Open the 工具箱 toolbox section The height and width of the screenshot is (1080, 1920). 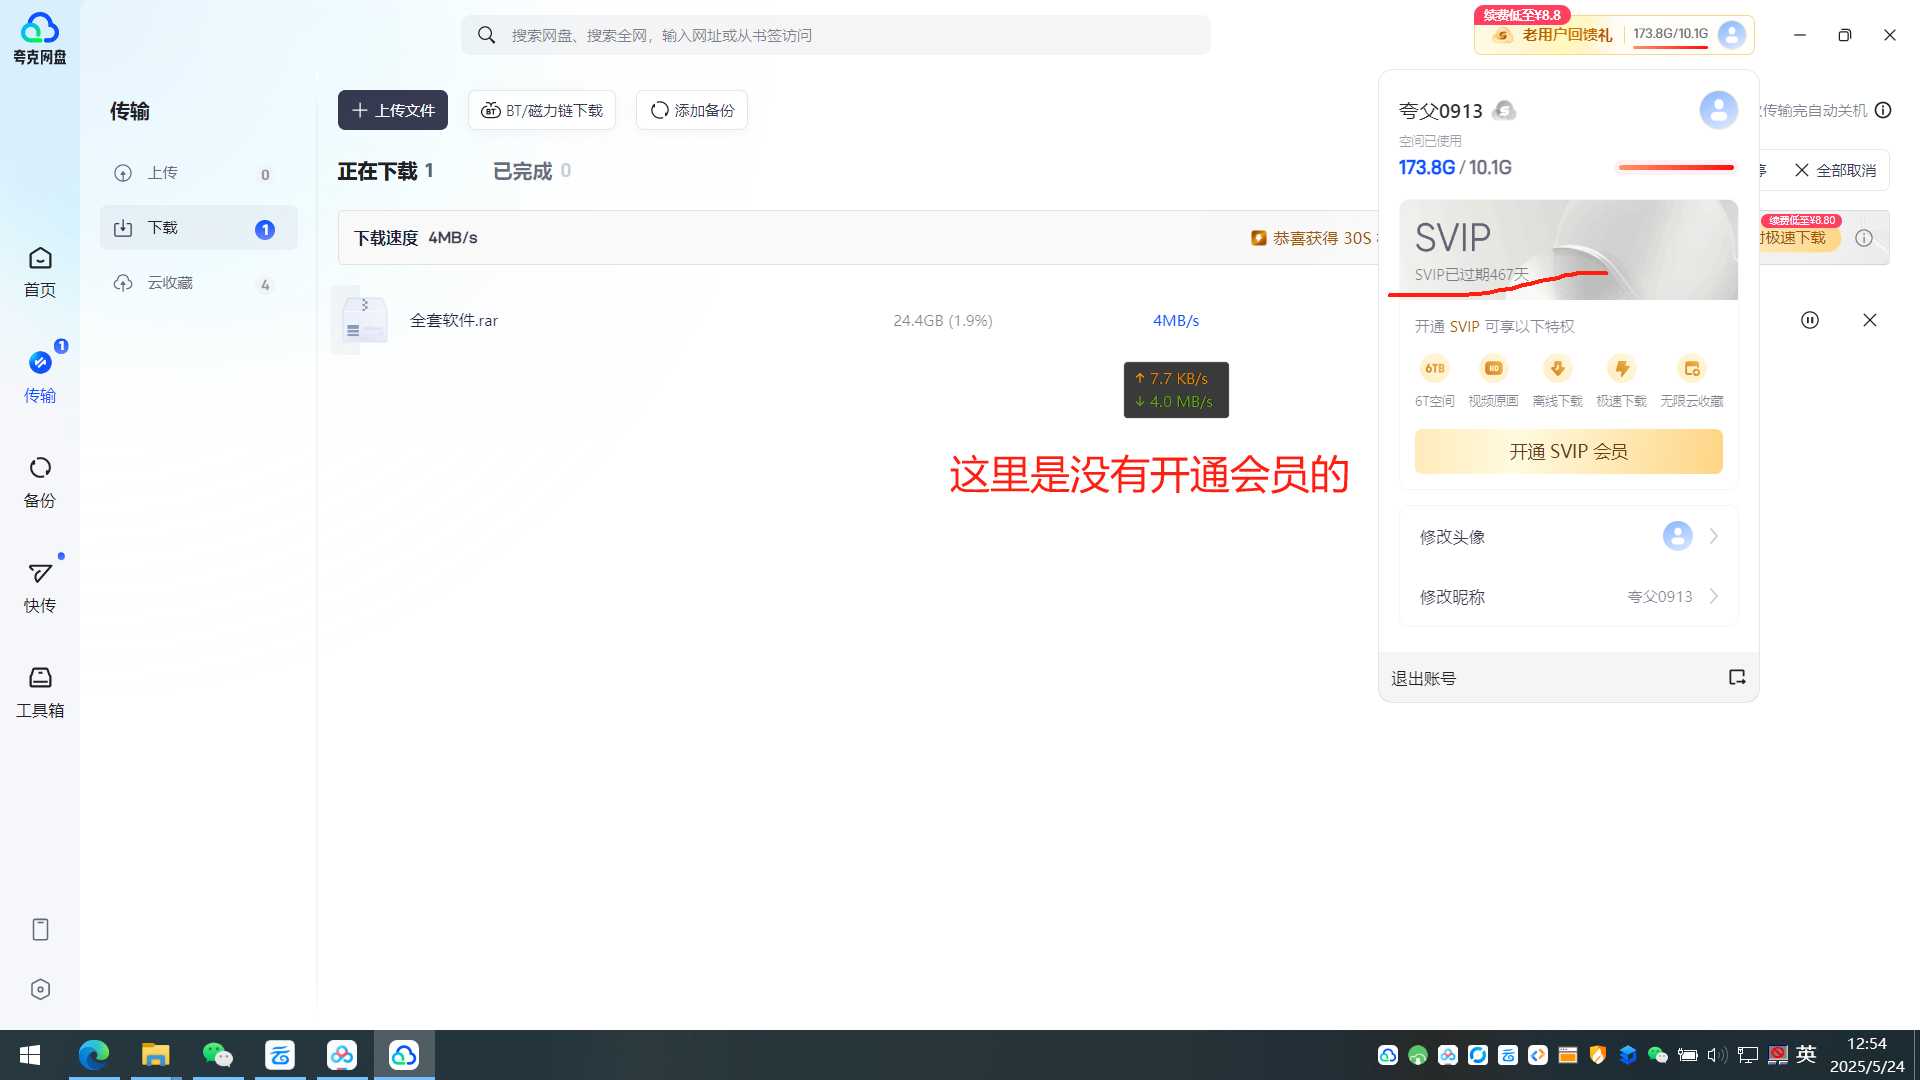tap(40, 692)
